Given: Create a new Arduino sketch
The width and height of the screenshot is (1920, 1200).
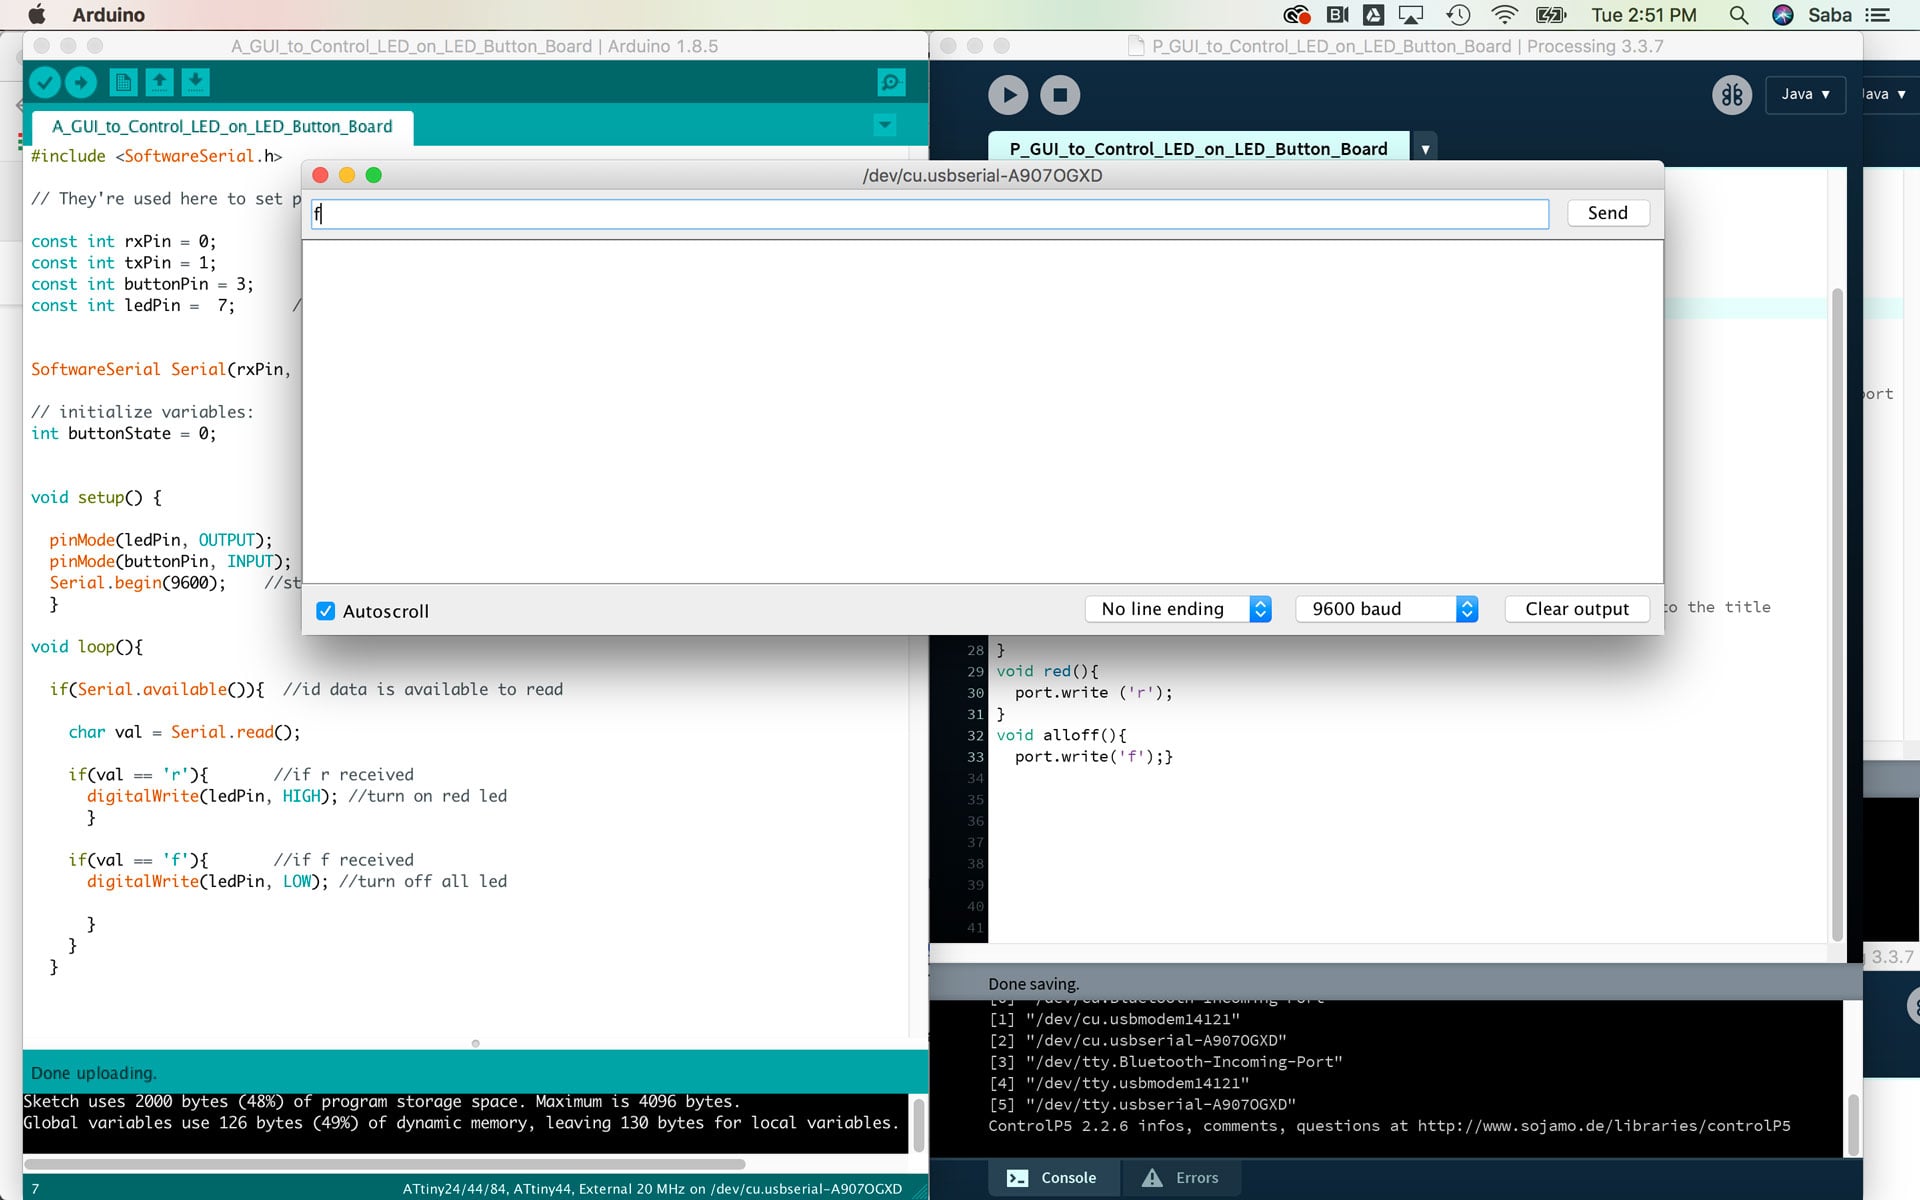Looking at the screenshot, I should (123, 82).
